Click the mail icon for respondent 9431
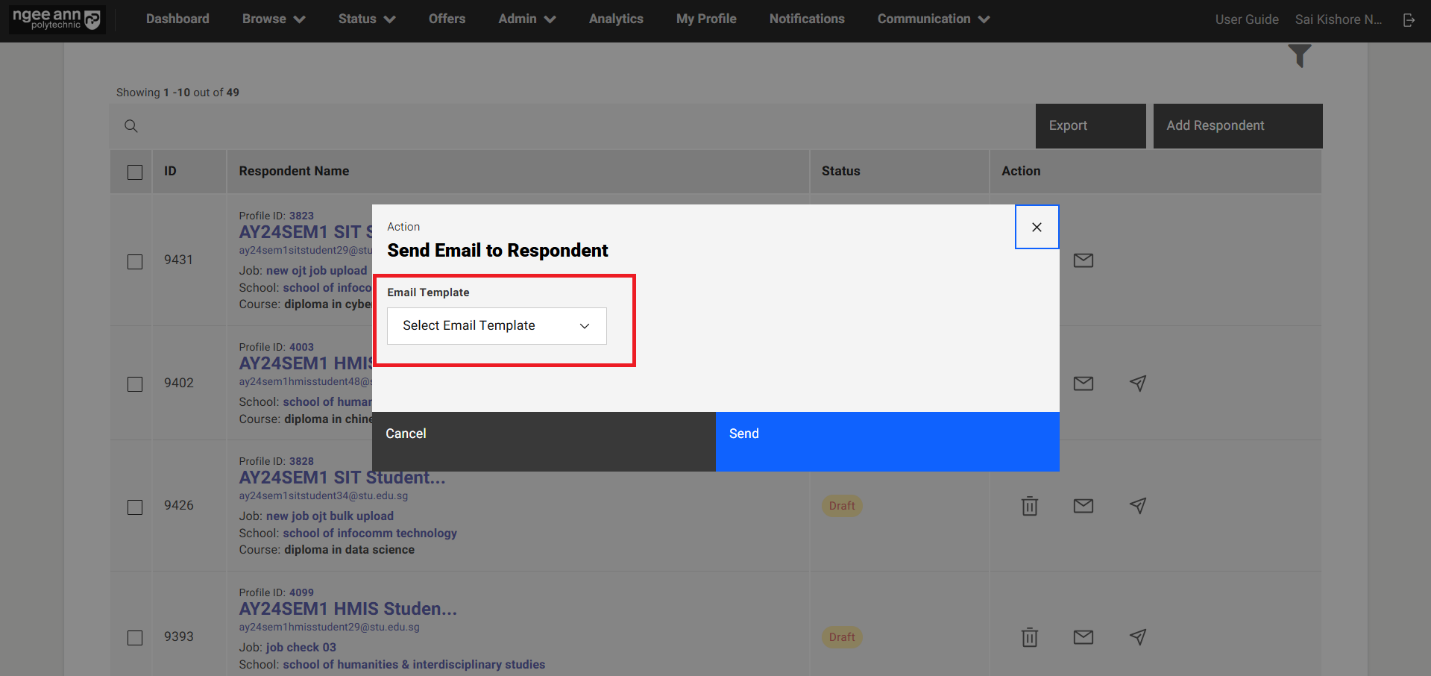 pyautogui.click(x=1083, y=260)
